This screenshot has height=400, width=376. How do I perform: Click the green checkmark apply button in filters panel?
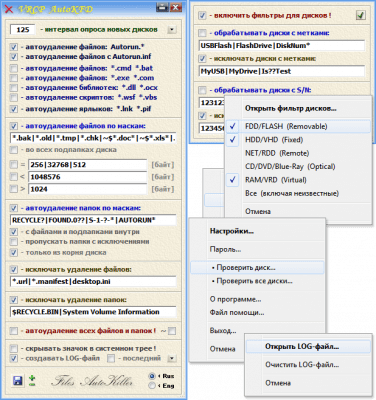pos(360,15)
